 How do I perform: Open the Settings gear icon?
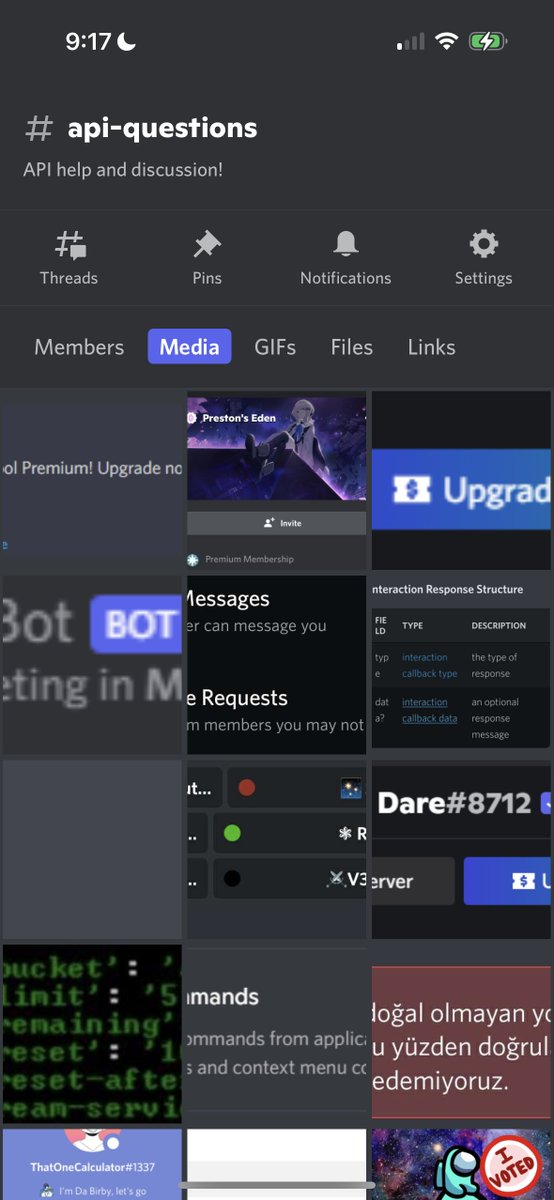pos(484,244)
